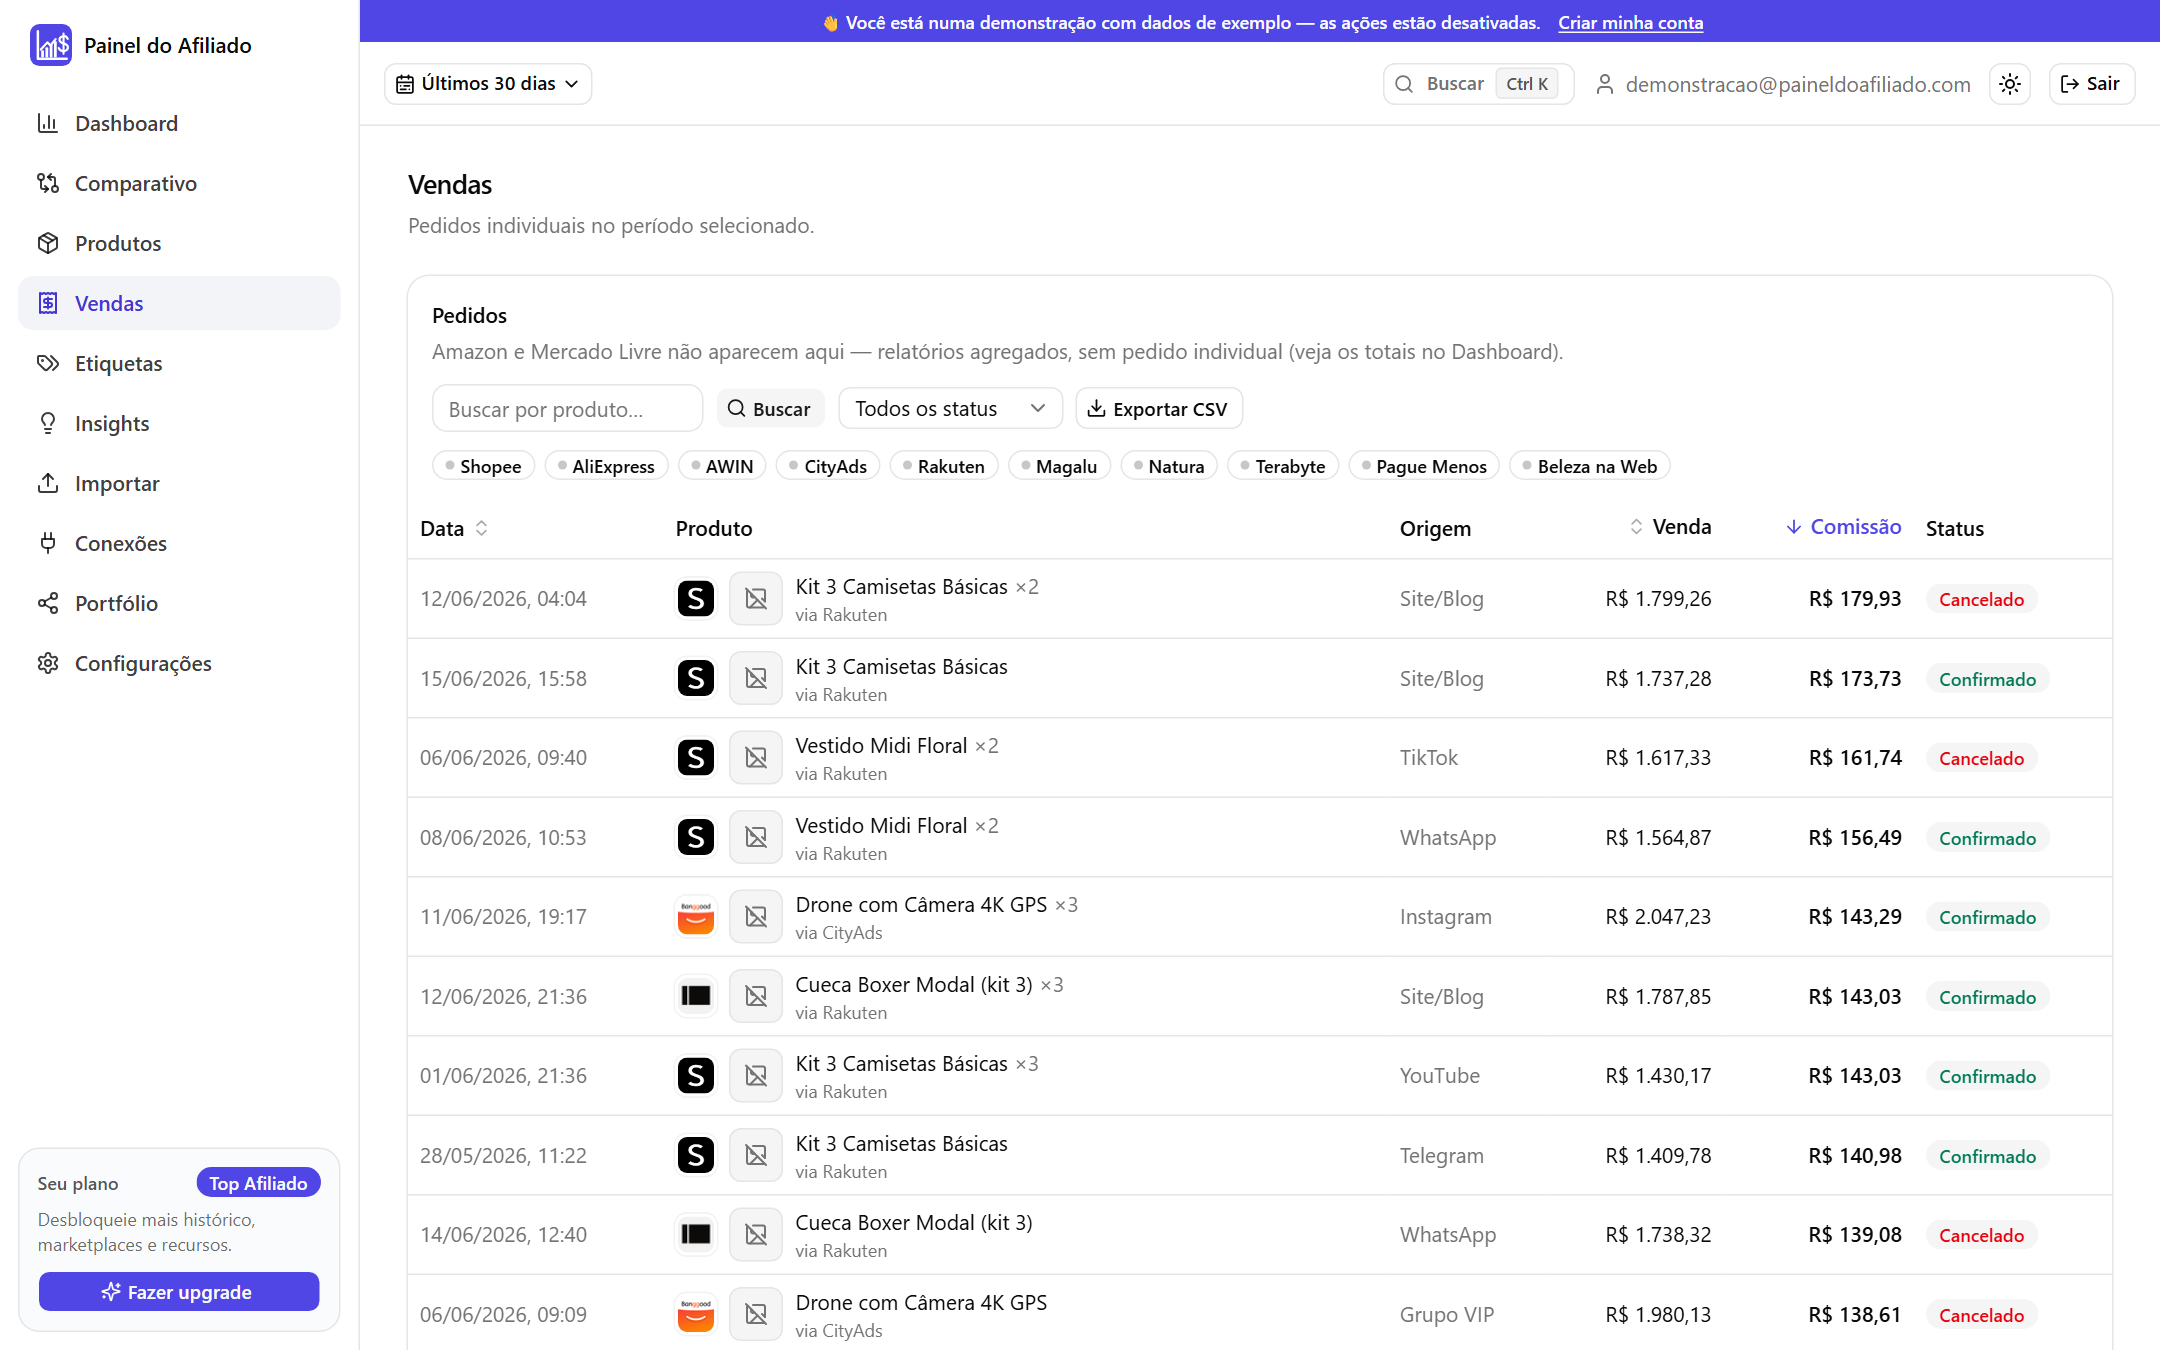Image resolution: width=2160 pixels, height=1350 pixels.
Task: Click Confirmado status of the R$ 173,73 order
Action: pyautogui.click(x=1987, y=679)
